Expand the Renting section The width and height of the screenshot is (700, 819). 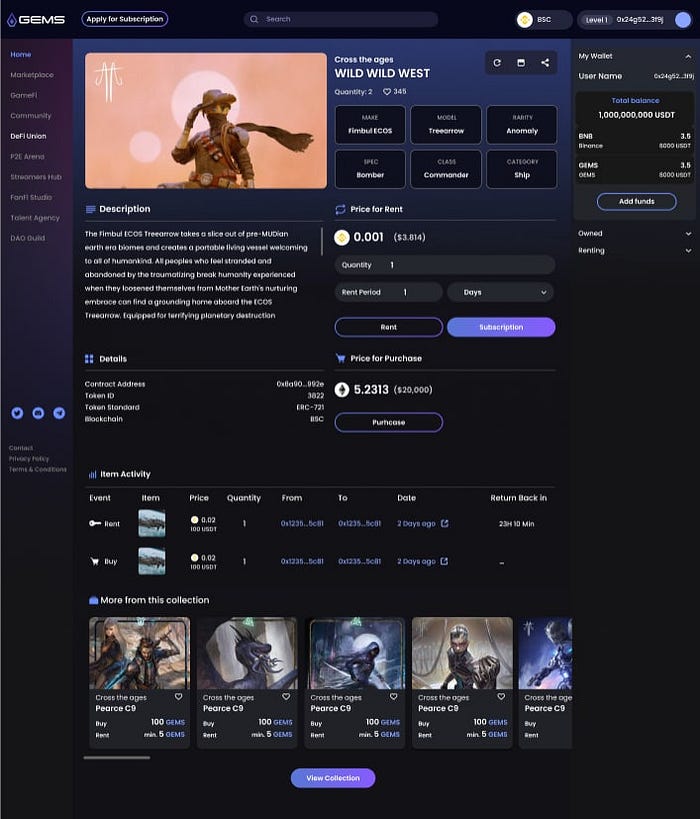pyautogui.click(x=688, y=251)
